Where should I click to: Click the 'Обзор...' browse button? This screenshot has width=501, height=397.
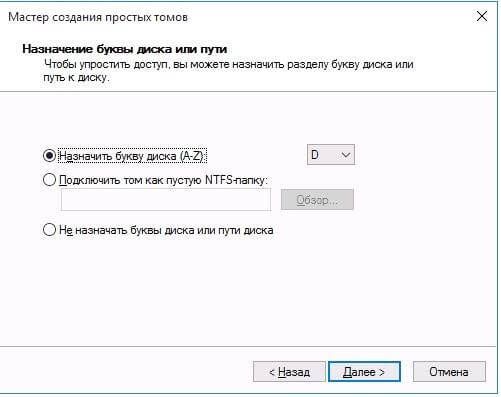point(317,200)
